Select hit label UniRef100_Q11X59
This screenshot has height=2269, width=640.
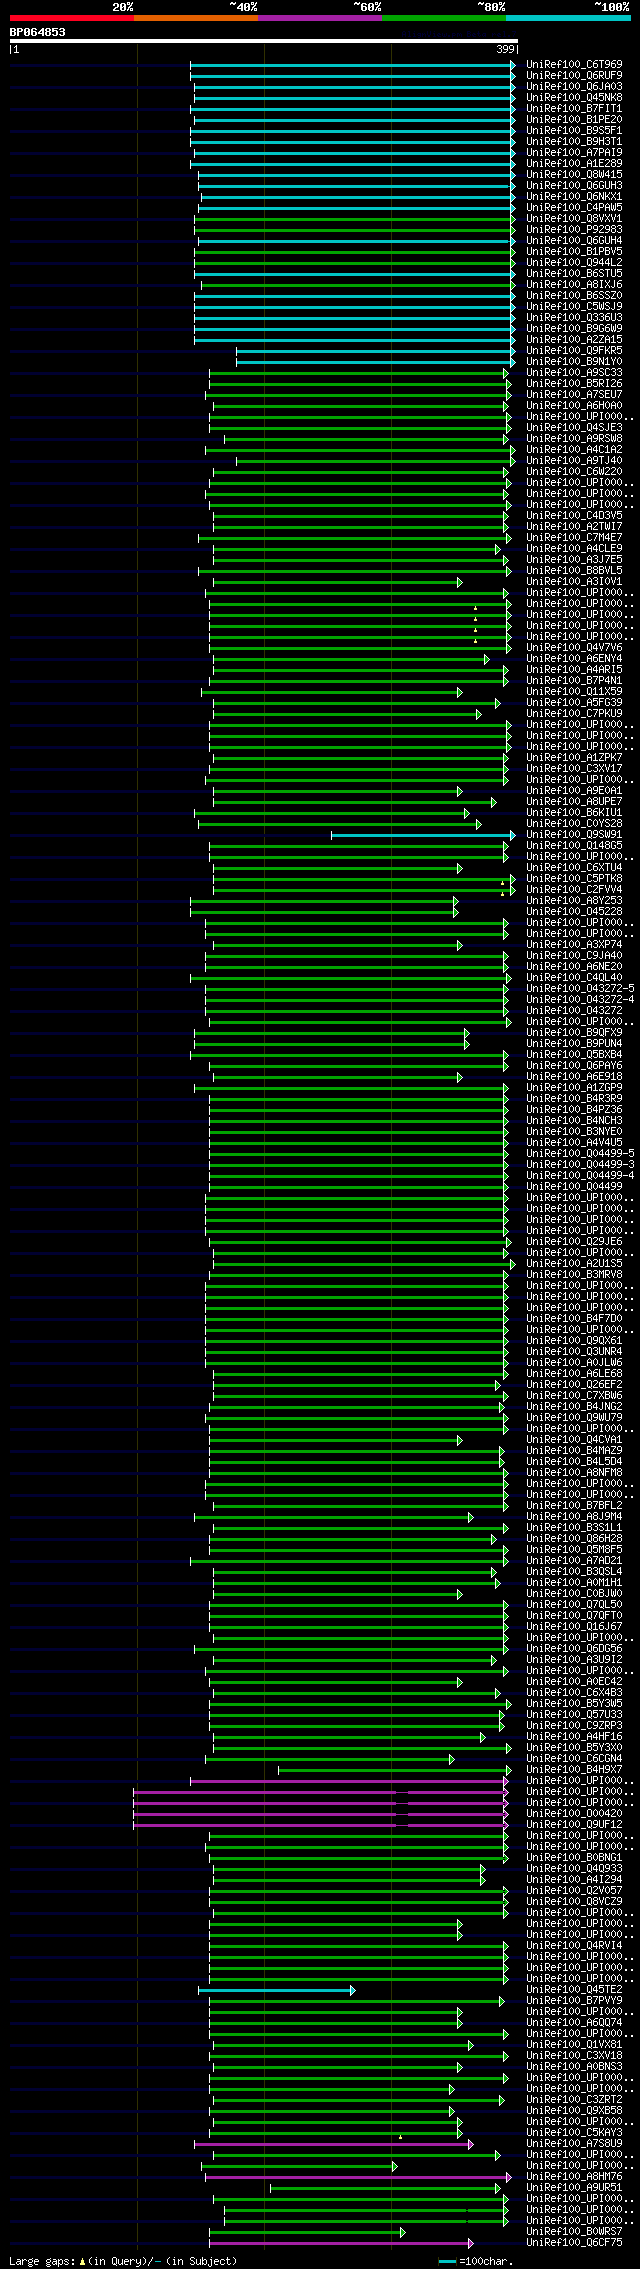[574, 692]
